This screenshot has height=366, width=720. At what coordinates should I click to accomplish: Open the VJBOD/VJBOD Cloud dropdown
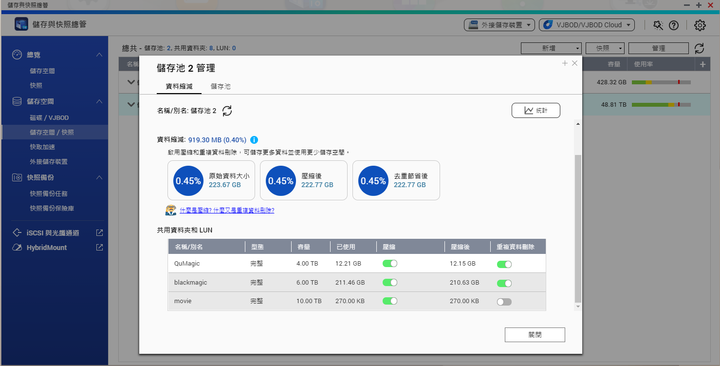click(587, 25)
